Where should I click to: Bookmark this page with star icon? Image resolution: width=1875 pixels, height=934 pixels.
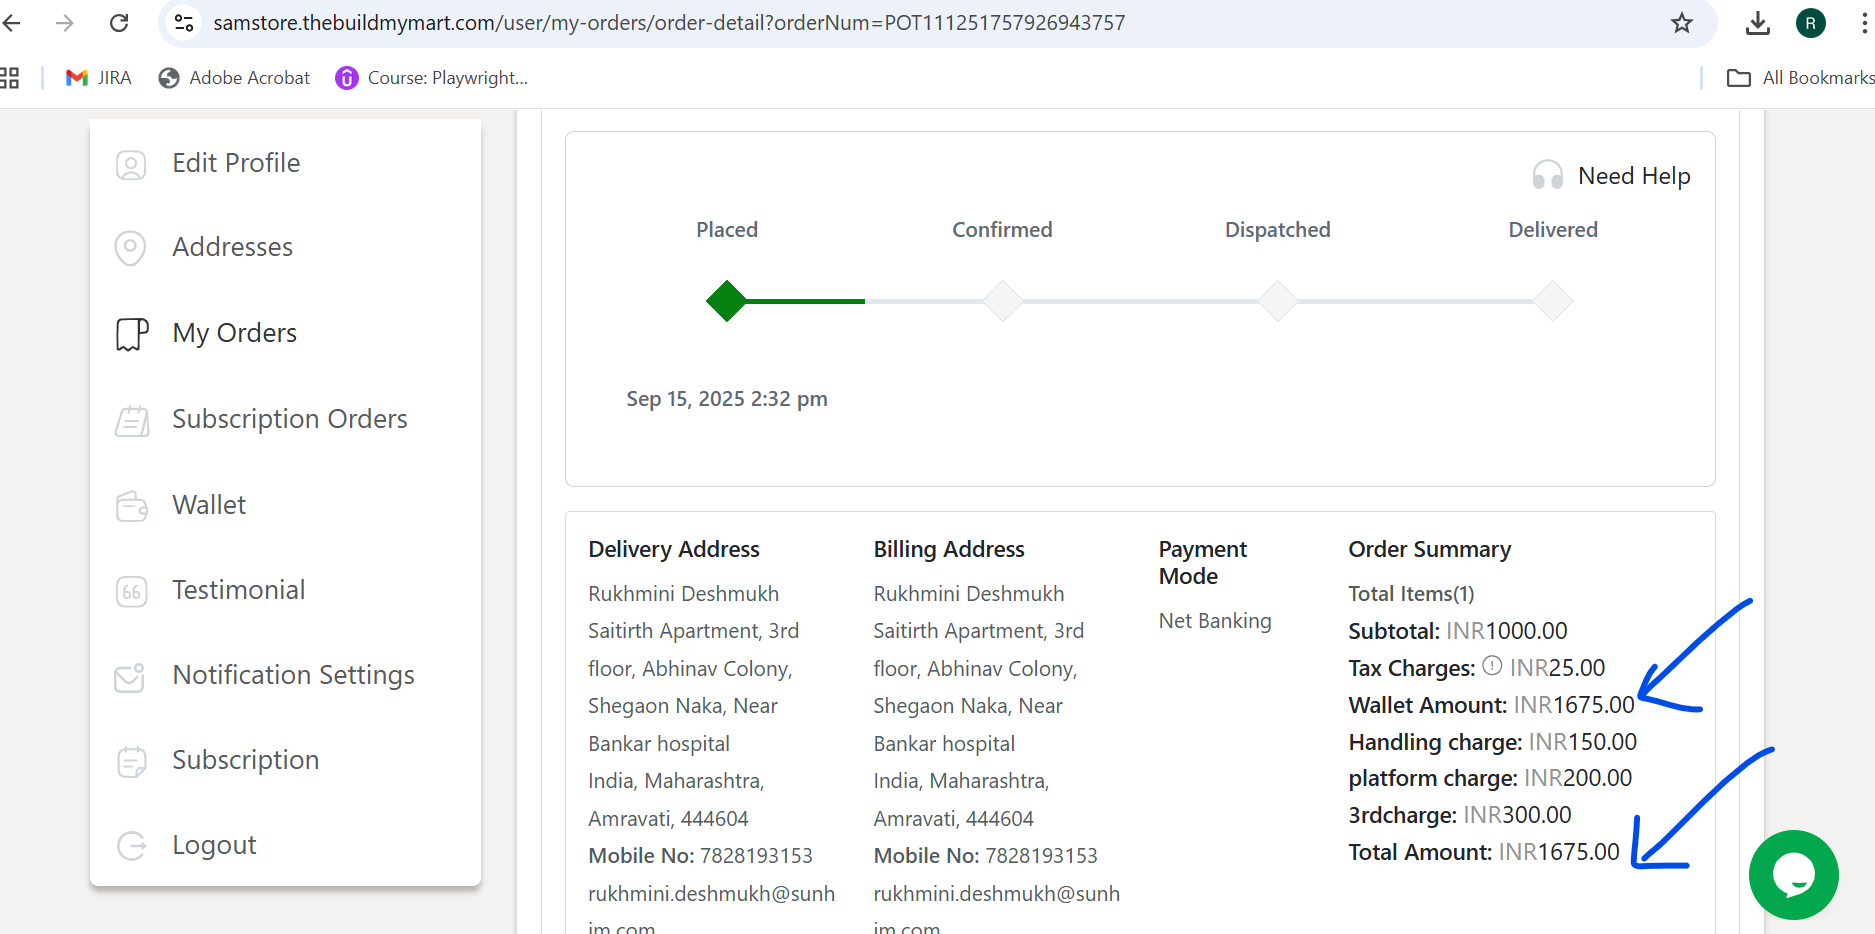(x=1682, y=22)
